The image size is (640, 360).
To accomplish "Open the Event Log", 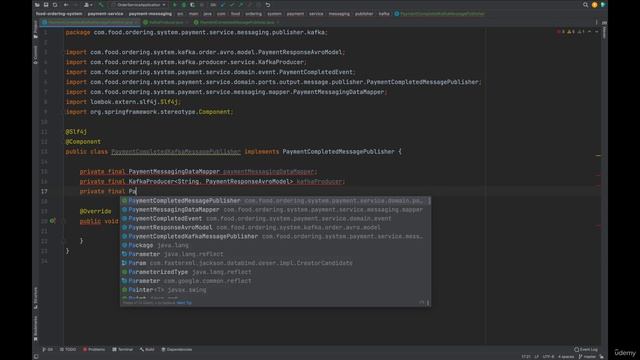I will coord(586,349).
